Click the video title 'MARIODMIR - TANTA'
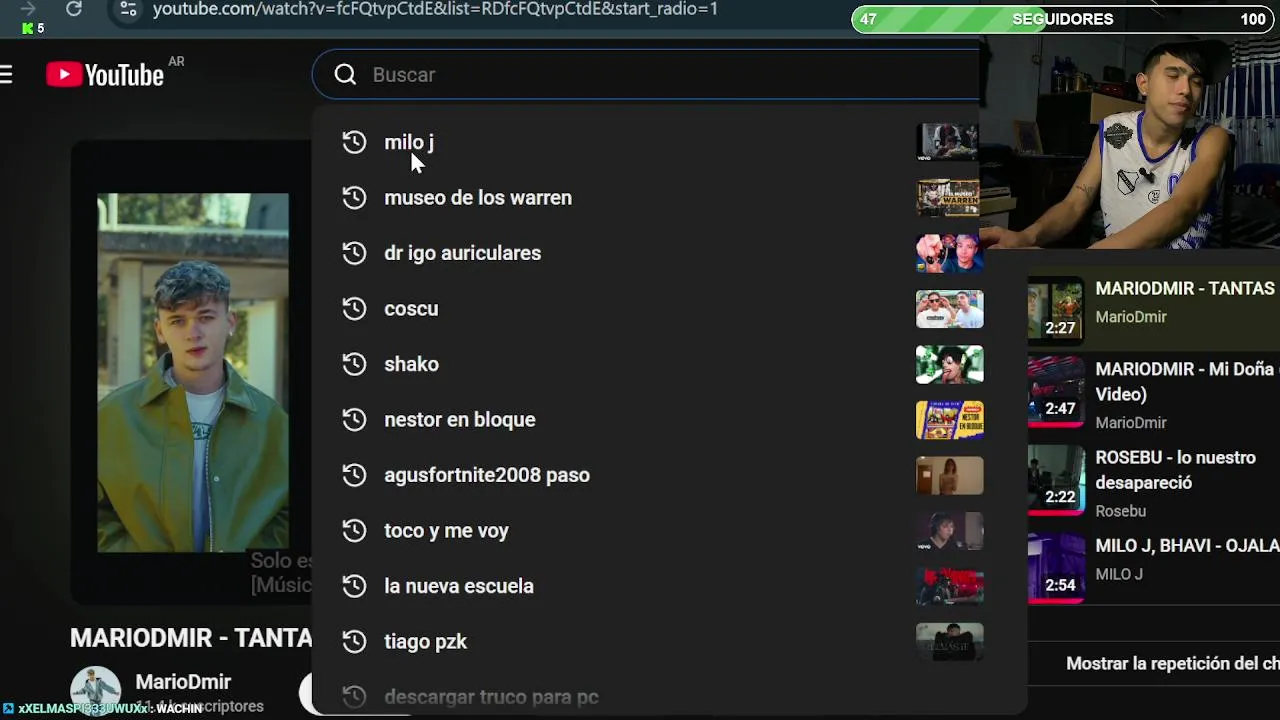Screen dimensions: 1280x720 (191, 638)
